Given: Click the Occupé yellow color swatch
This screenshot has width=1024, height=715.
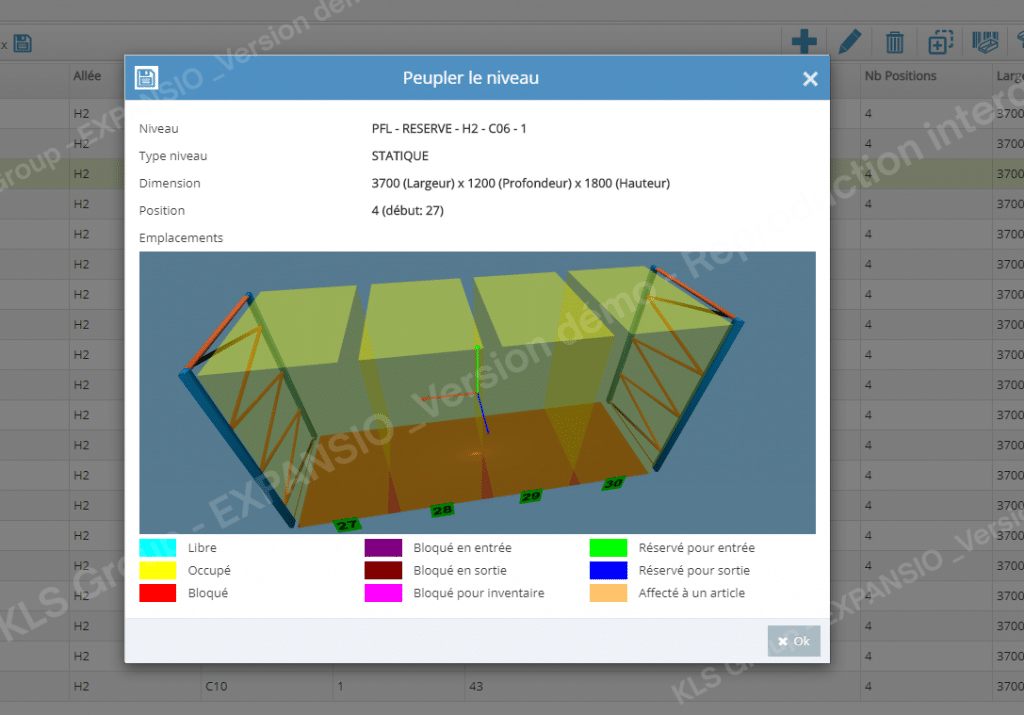Looking at the screenshot, I should click(157, 571).
